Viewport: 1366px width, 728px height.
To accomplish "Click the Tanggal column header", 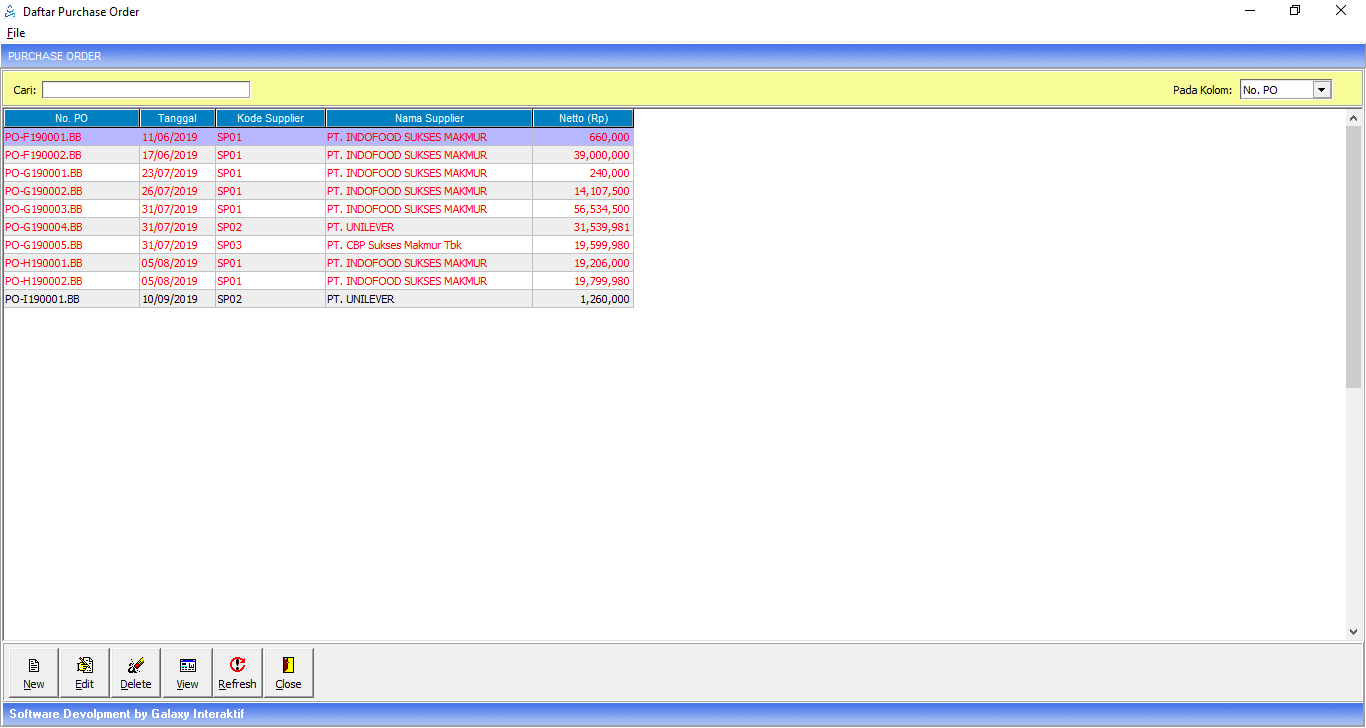I will tap(177, 118).
